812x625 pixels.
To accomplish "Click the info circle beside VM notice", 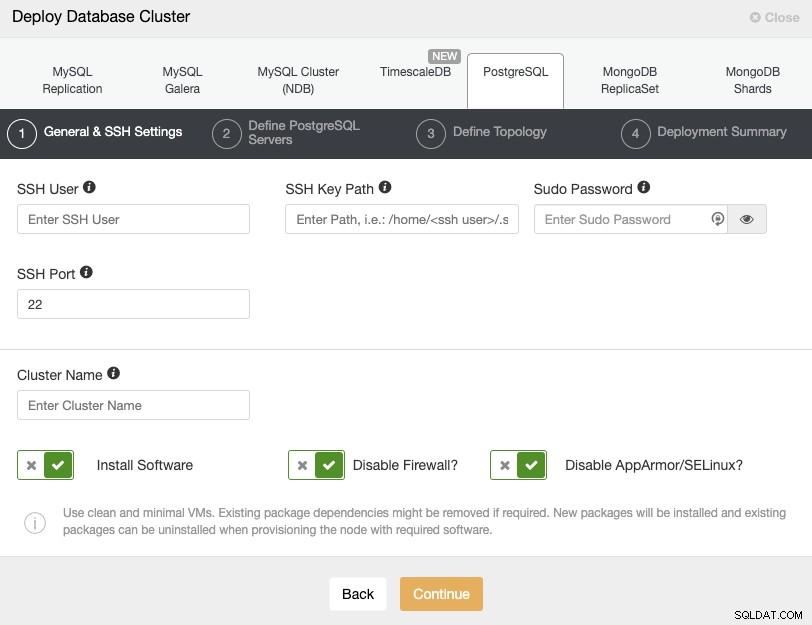I will (35, 522).
